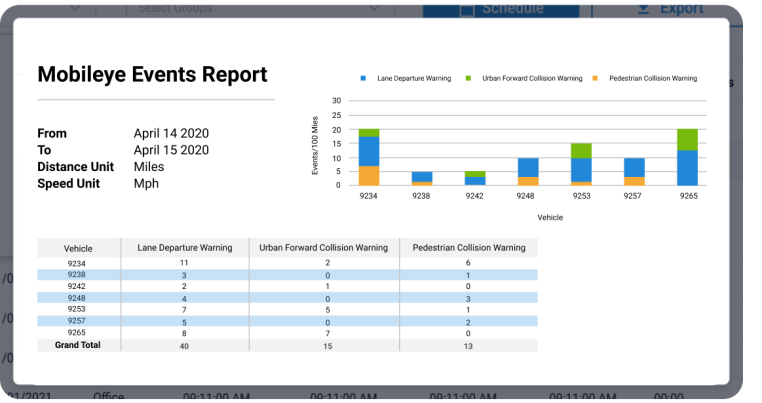Click the Urban Forward Collision Warning column header
Screen dimensions: 762x403
(324, 248)
